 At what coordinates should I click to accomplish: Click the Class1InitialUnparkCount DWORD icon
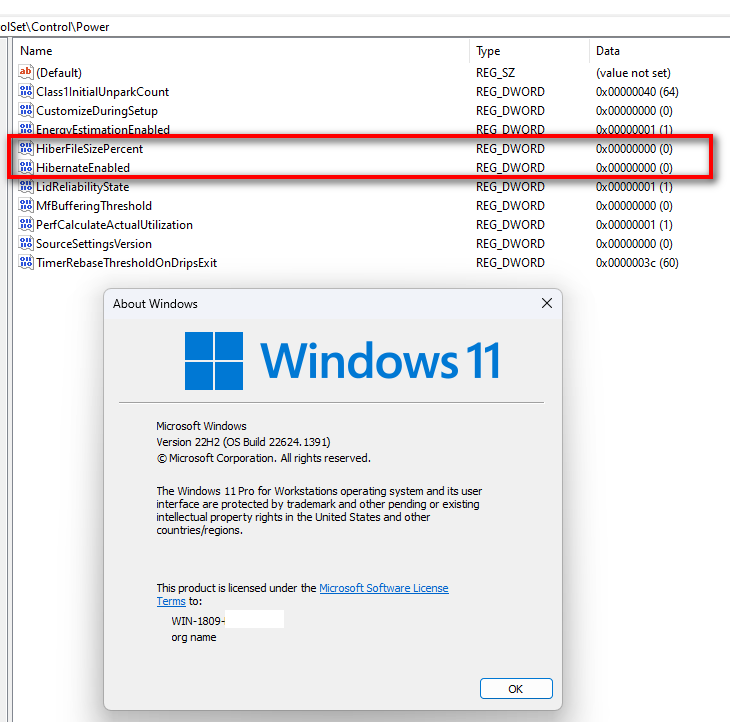point(26,91)
